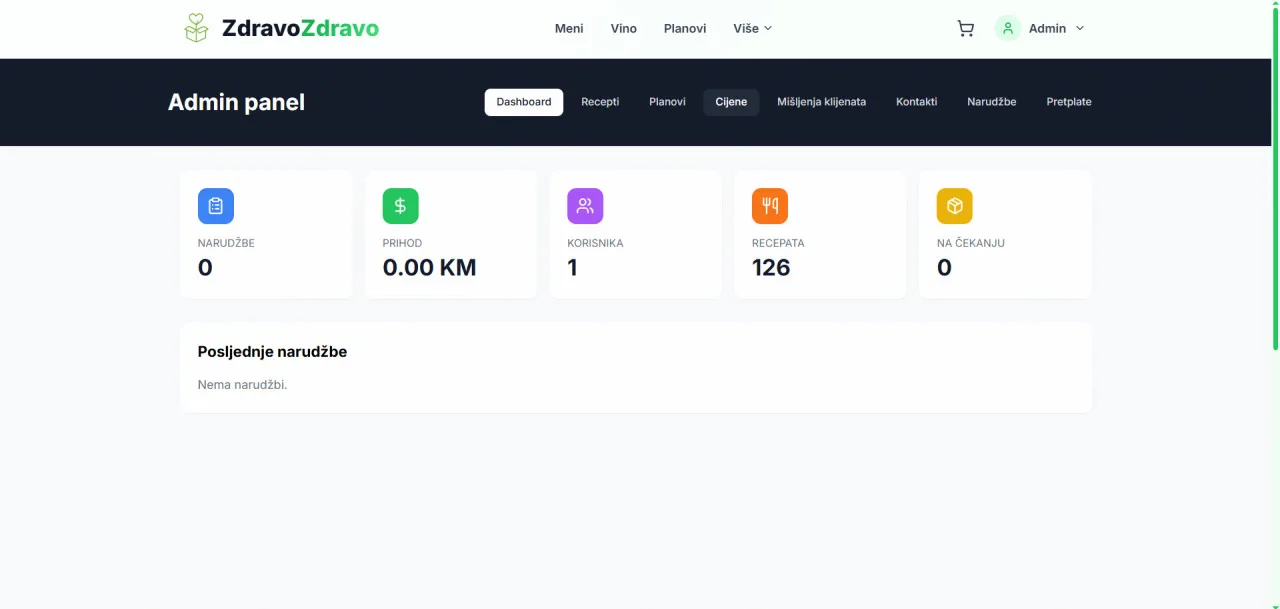This screenshot has width=1280, height=609.
Task: Click the Admin panel heading
Action: click(236, 102)
